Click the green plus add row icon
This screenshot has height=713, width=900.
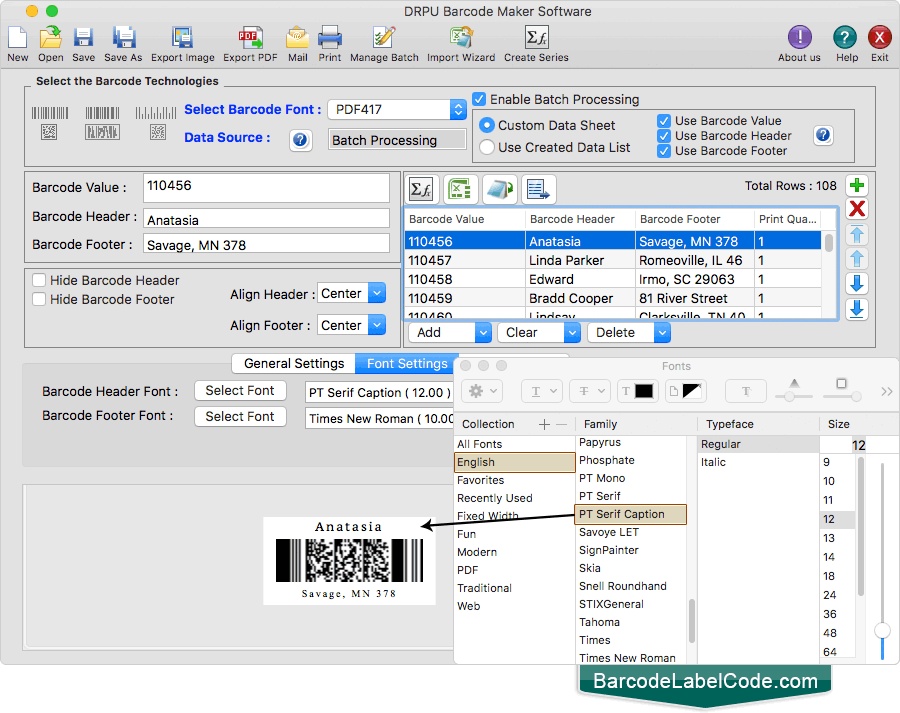857,185
